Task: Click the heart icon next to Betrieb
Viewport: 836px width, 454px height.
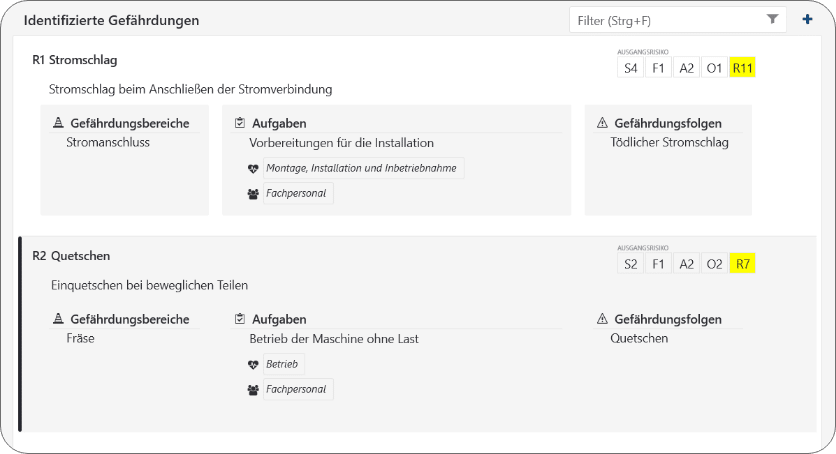Action: [253, 365]
